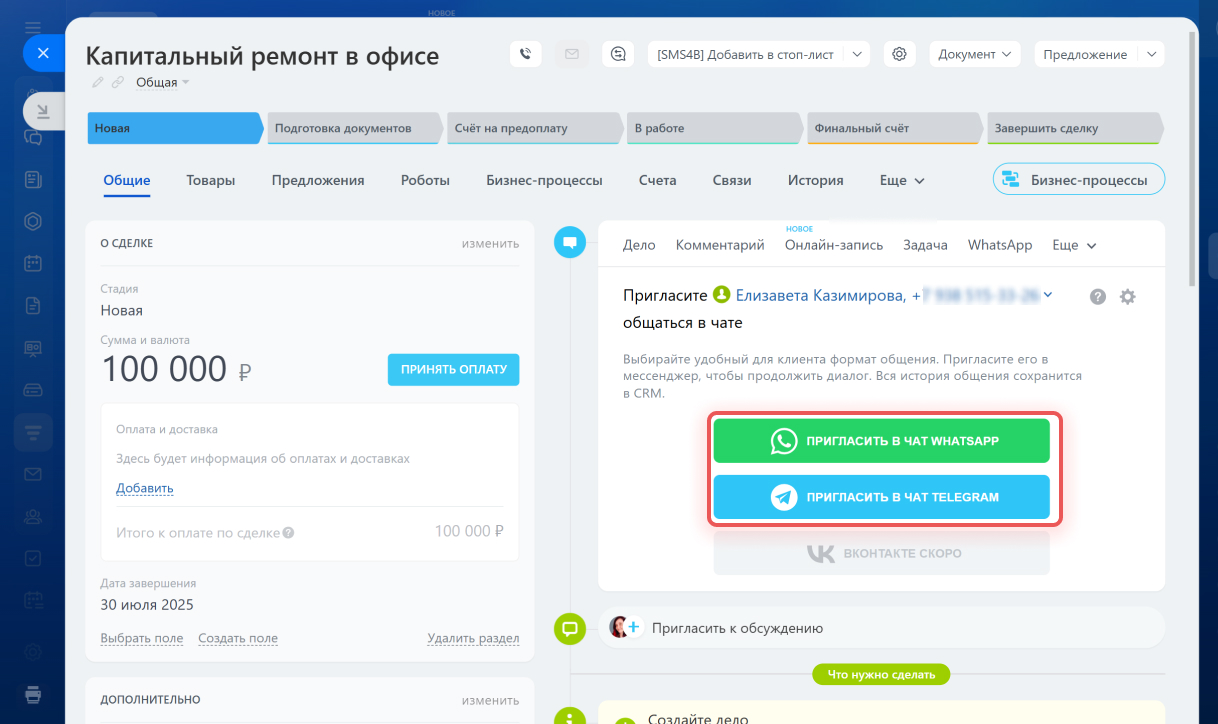Click Пригласить в чат Telegram

point(882,497)
